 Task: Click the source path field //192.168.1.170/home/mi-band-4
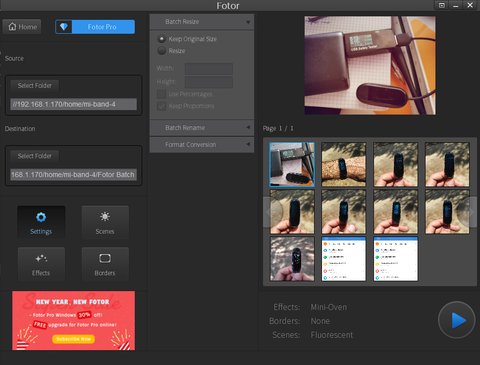pos(73,104)
